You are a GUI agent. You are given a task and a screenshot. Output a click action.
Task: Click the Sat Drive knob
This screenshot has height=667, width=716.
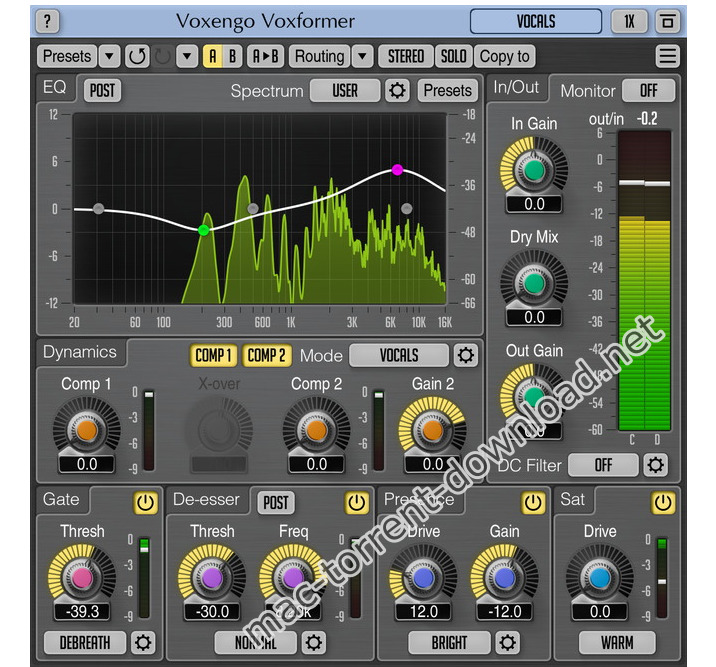click(600, 578)
